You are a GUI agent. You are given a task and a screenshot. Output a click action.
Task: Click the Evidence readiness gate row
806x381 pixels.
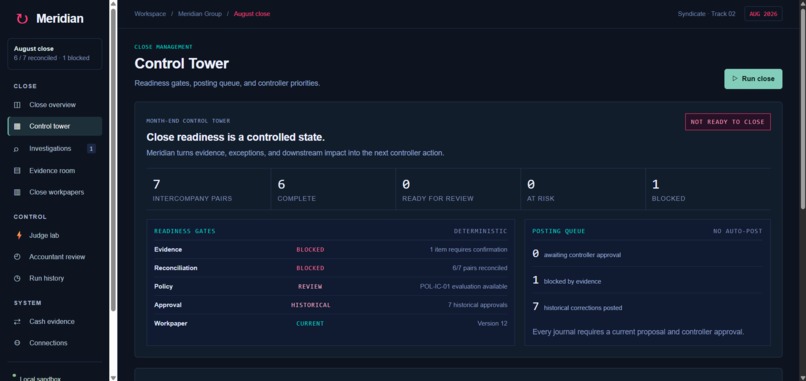pyautogui.click(x=331, y=250)
